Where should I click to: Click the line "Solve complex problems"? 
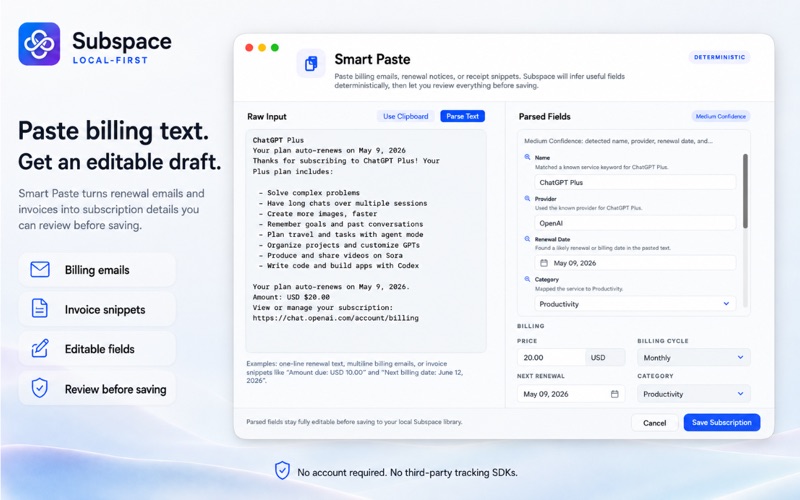pos(313,192)
